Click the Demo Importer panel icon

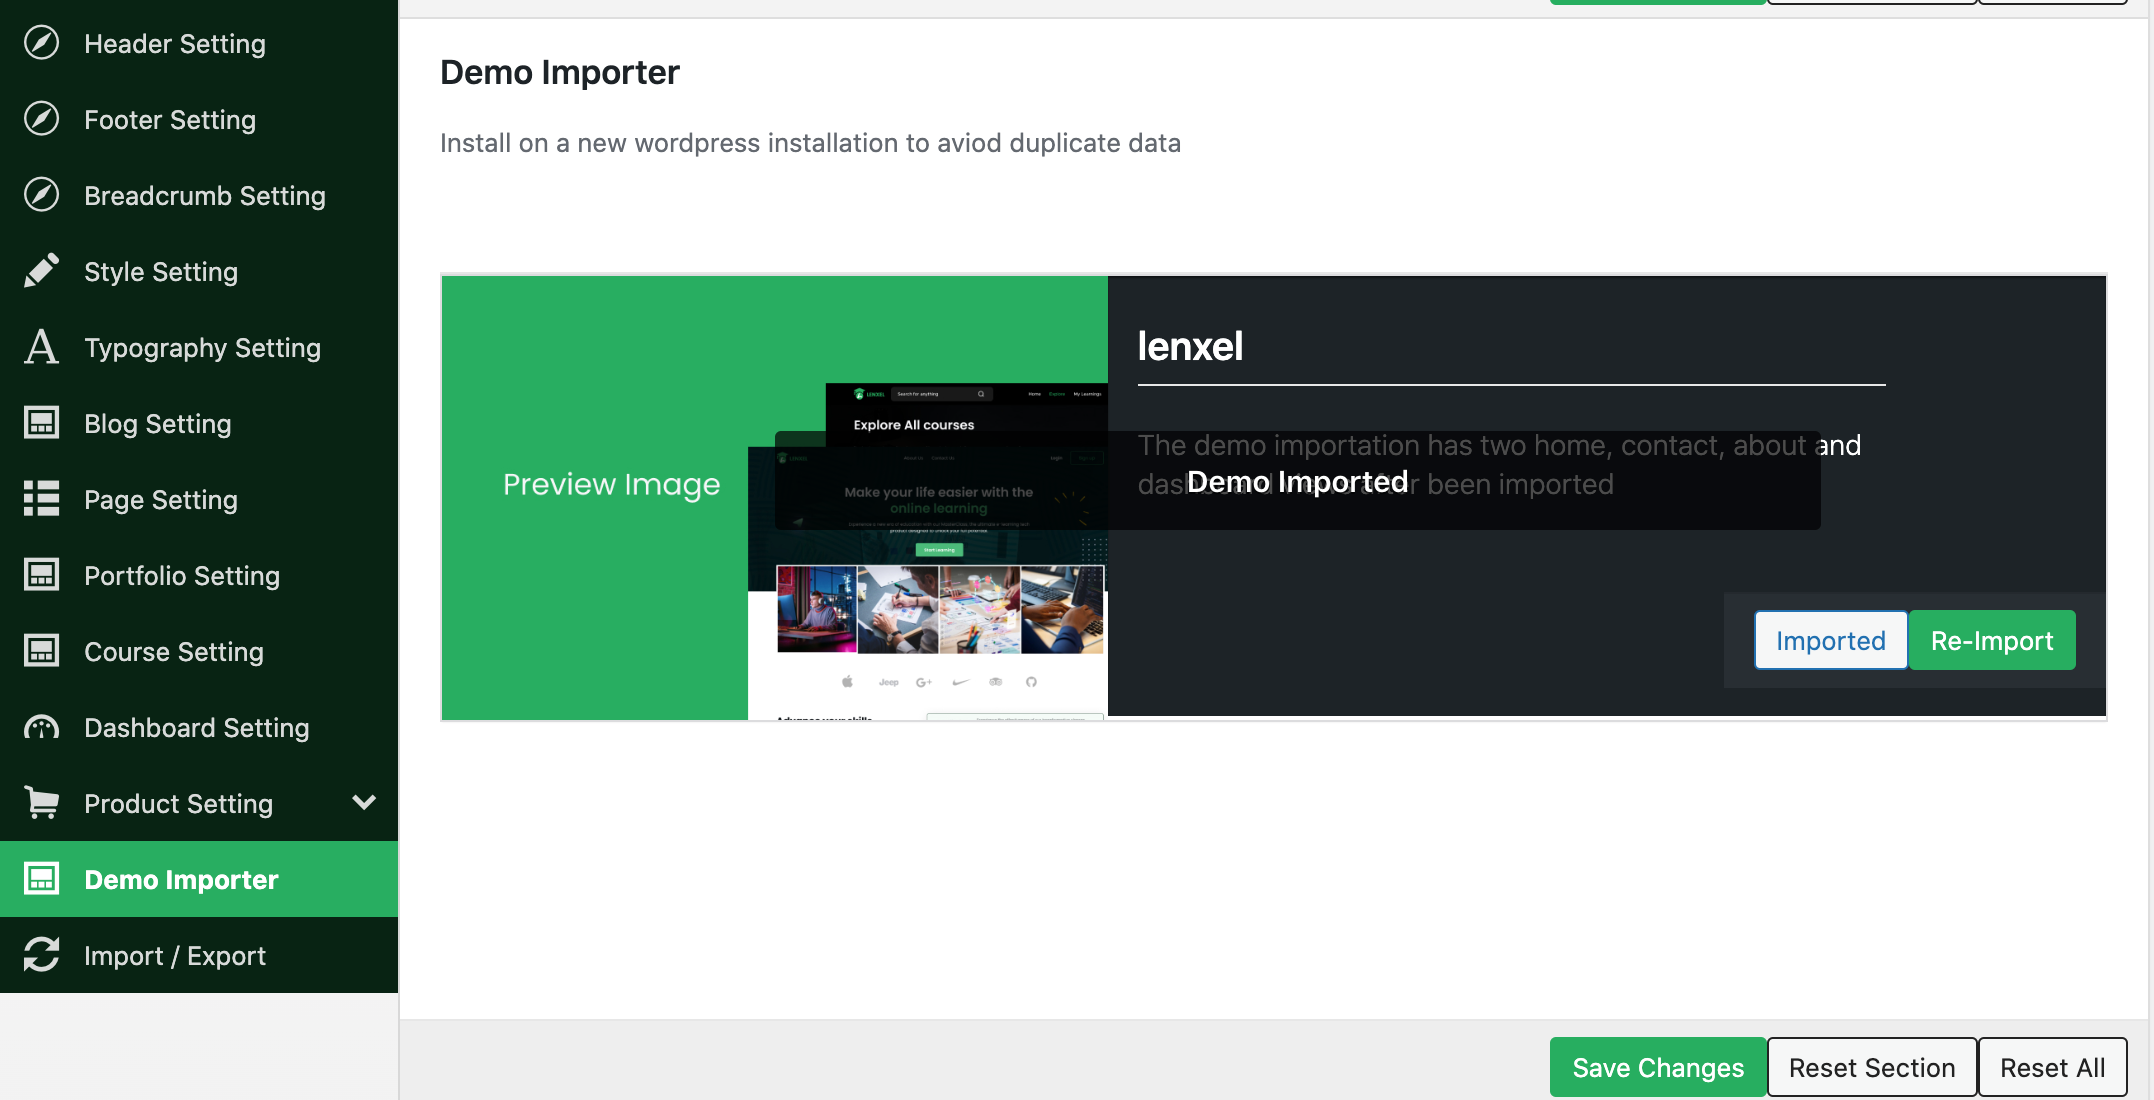tap(41, 879)
